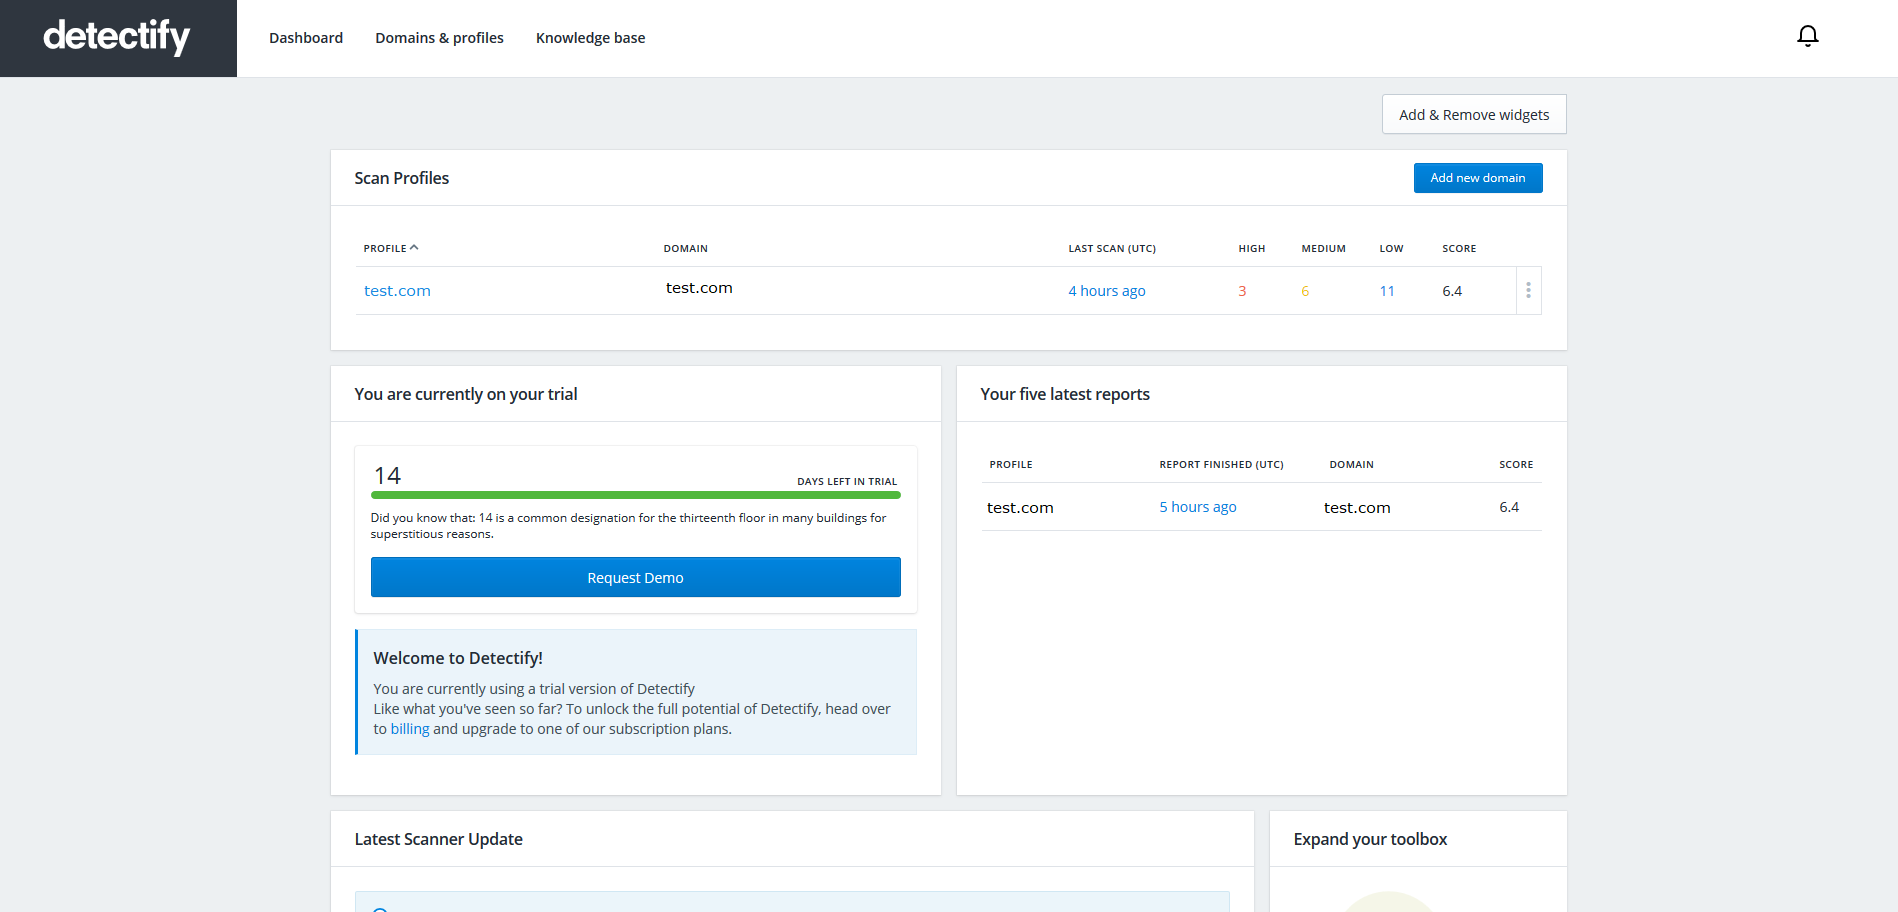Click the REPORT FINISHED (UTC) header
1898x912 pixels.
[x=1221, y=464]
